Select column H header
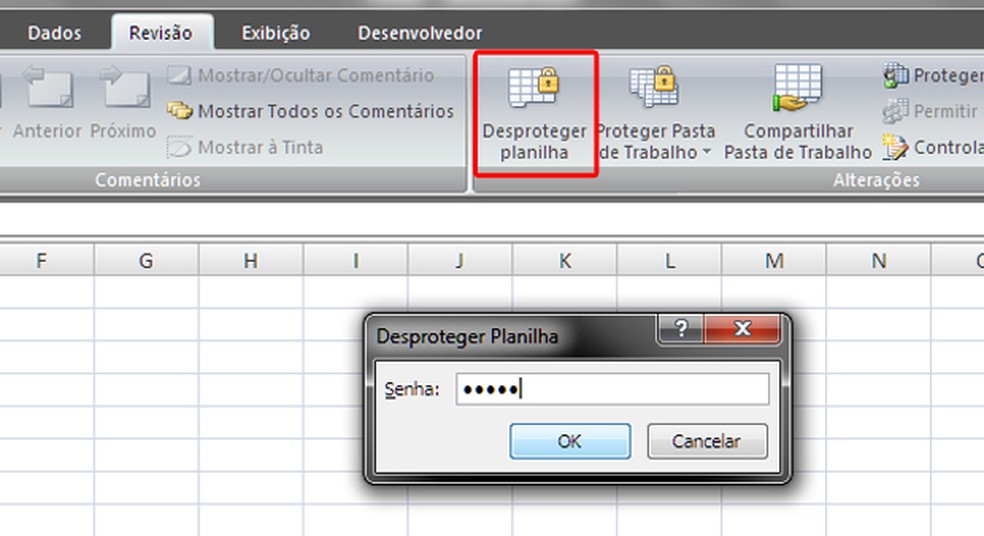The image size is (984, 536). point(251,260)
